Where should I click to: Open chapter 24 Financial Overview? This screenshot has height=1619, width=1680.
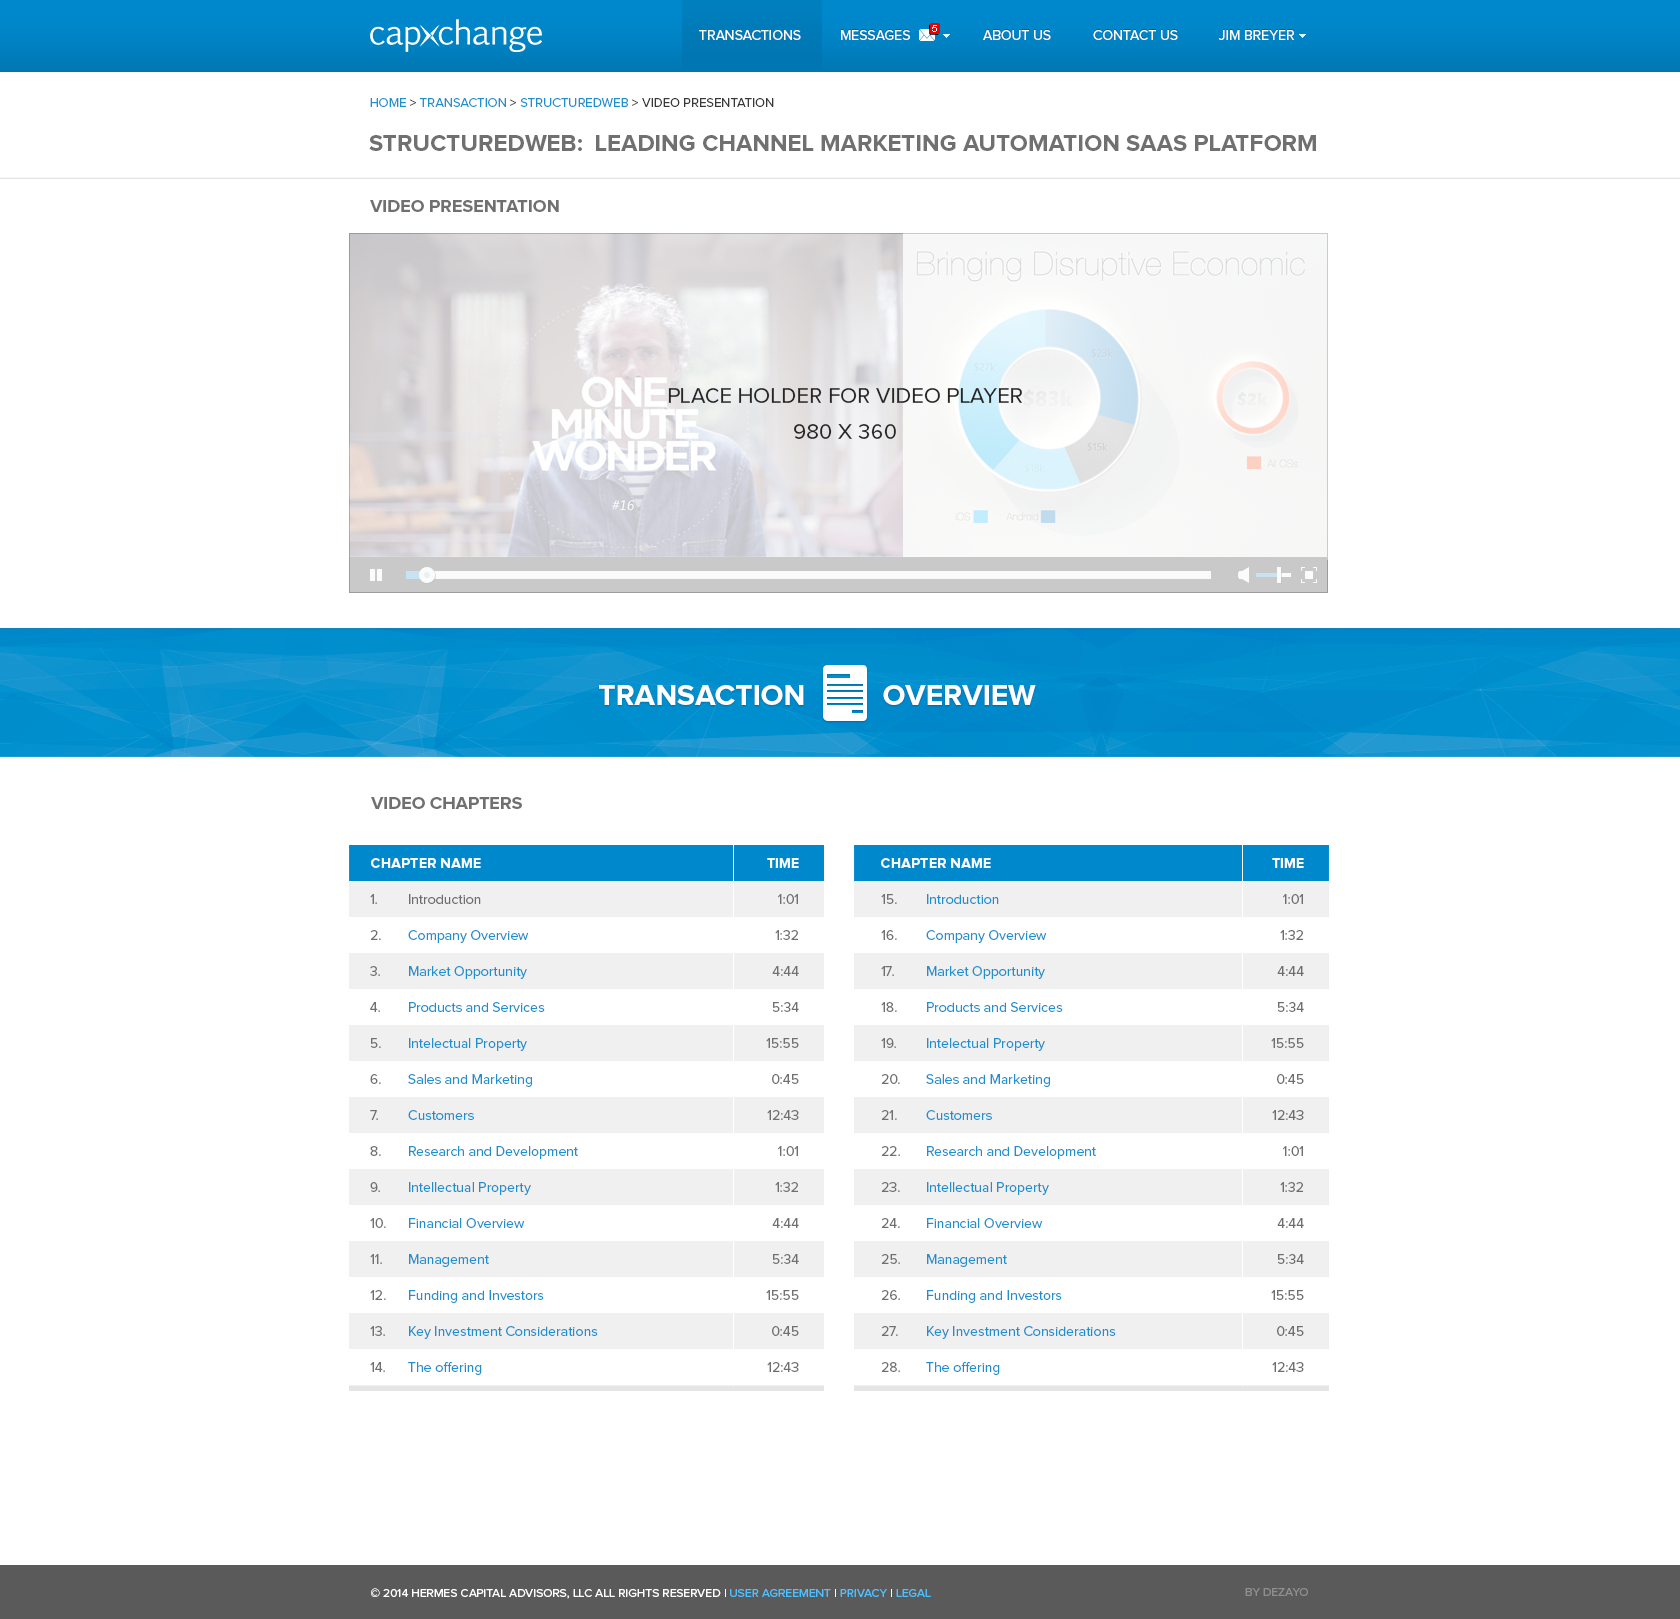pos(984,1223)
